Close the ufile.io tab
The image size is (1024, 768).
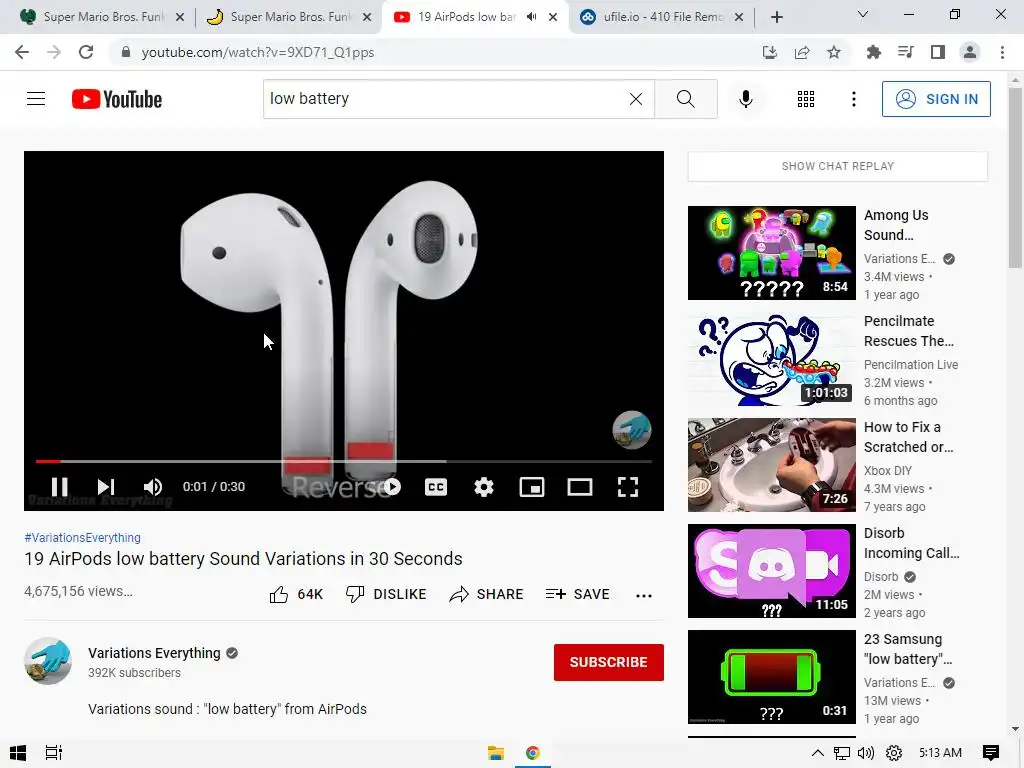[739, 17]
